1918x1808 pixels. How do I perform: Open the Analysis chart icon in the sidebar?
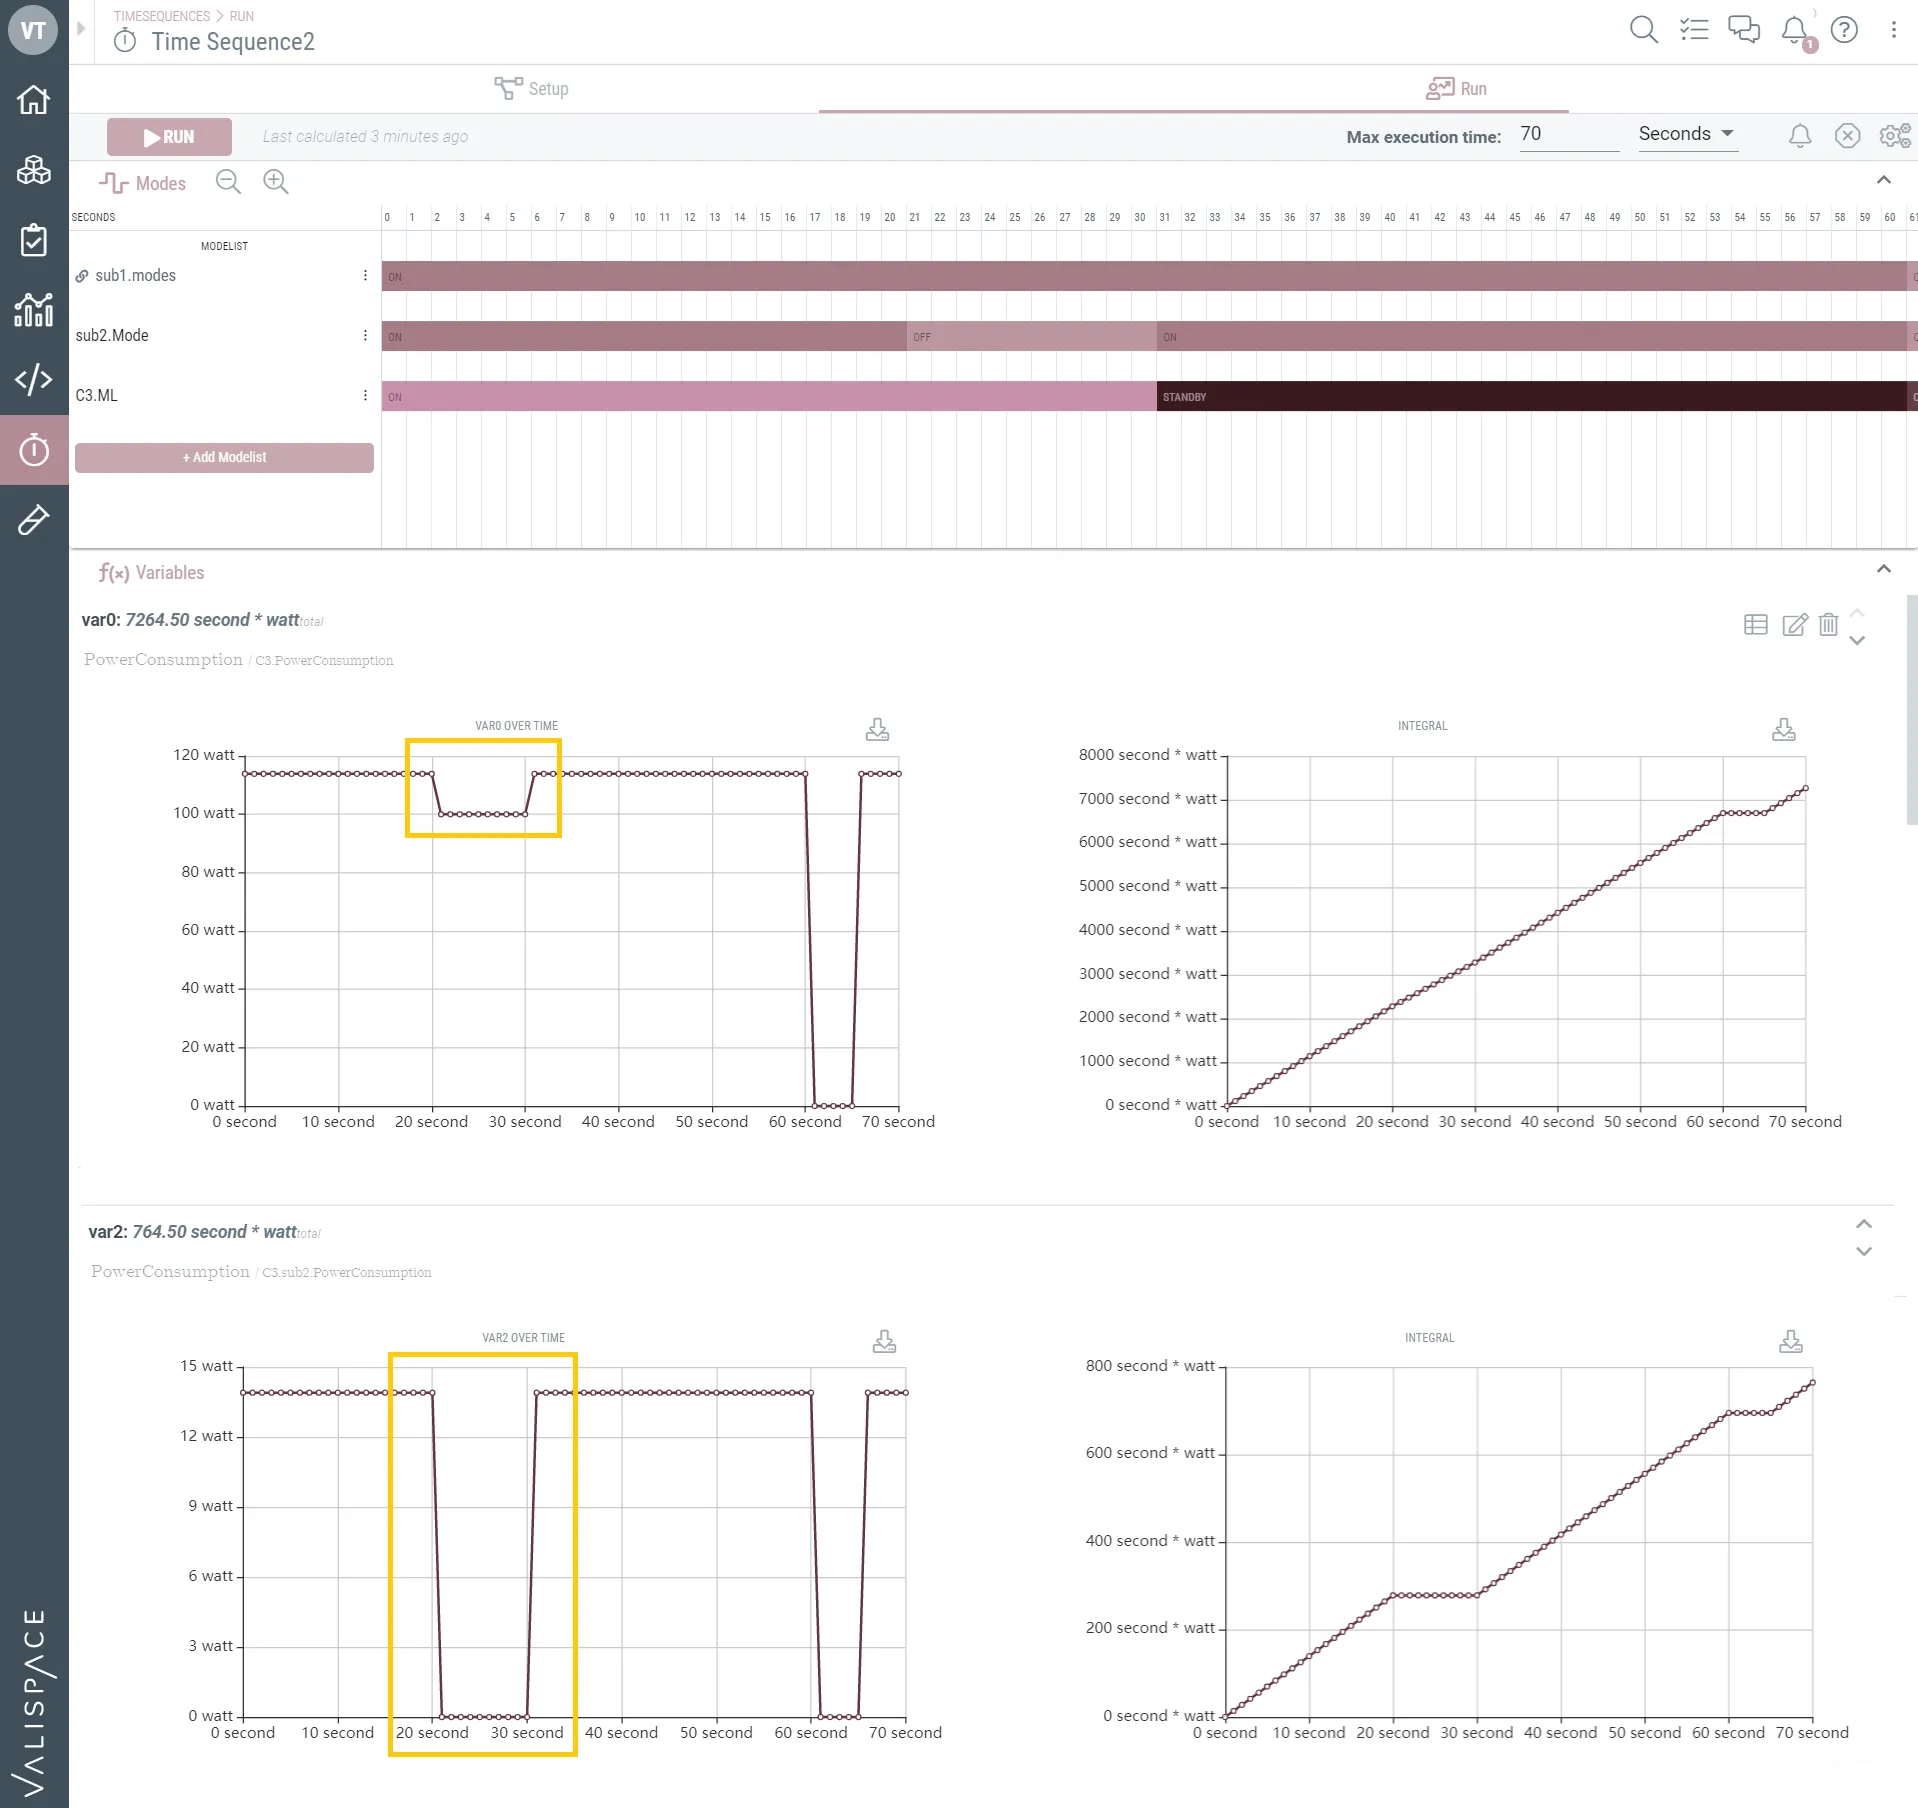coord(34,310)
